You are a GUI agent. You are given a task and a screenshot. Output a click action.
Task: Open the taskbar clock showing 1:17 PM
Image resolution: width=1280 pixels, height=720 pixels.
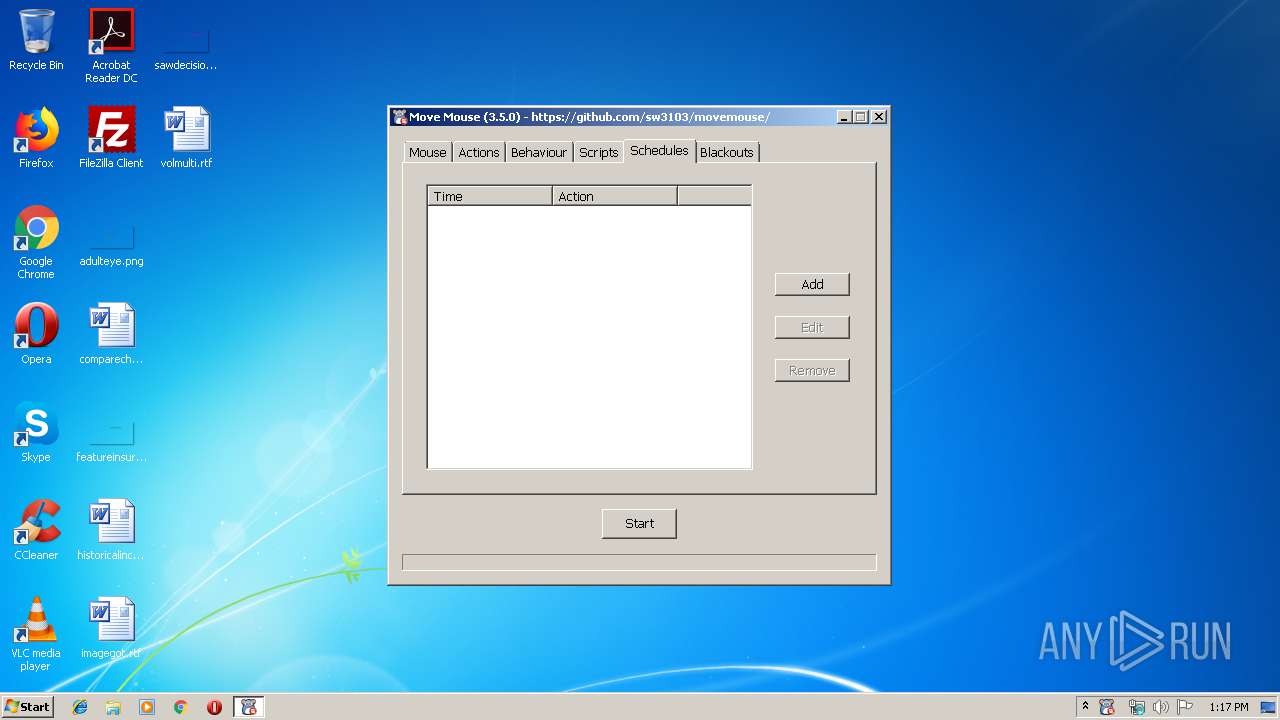1229,707
